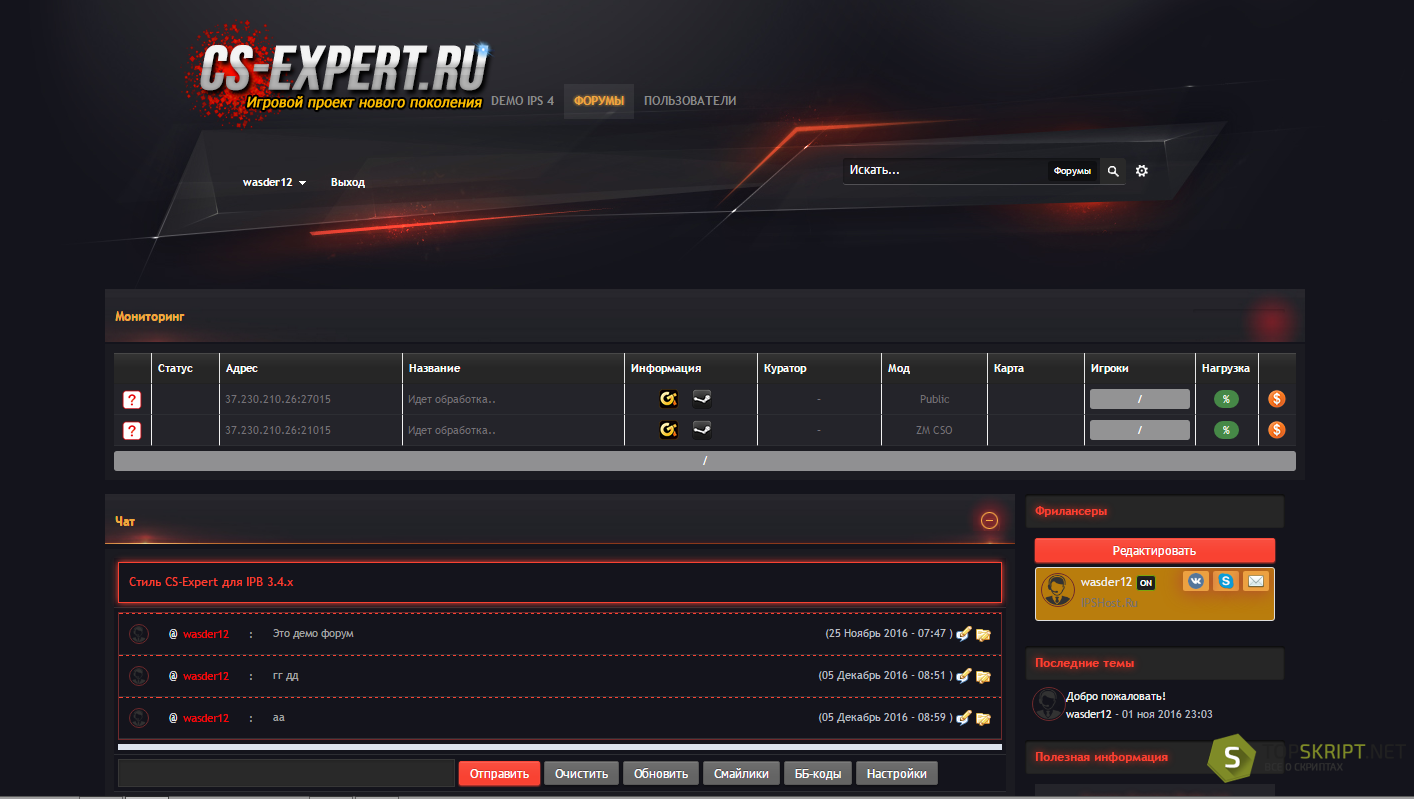Click the 'ZM CSO' mod cell
The height and width of the screenshot is (799, 1414).
[x=935, y=430]
